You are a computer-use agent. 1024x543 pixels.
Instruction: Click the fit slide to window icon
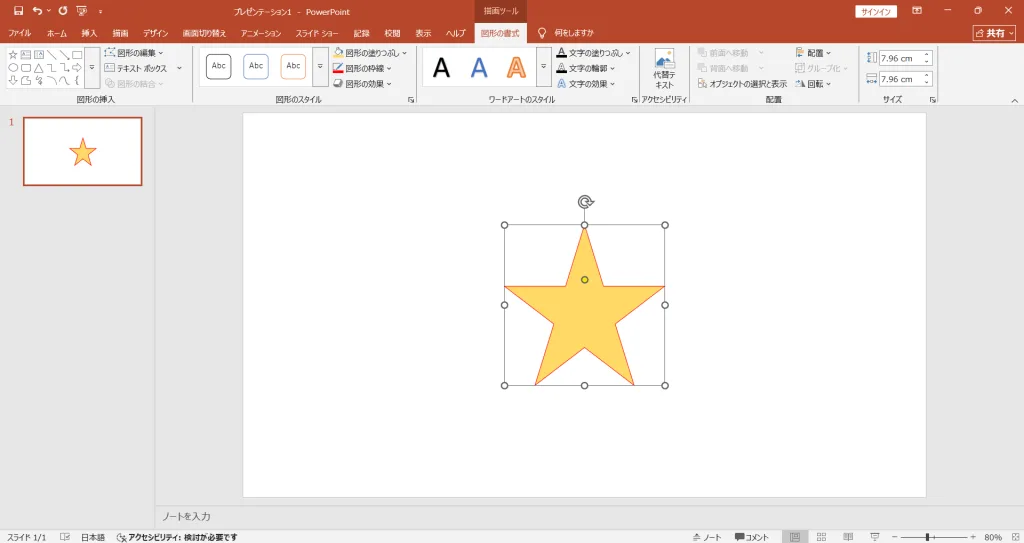click(1016, 536)
